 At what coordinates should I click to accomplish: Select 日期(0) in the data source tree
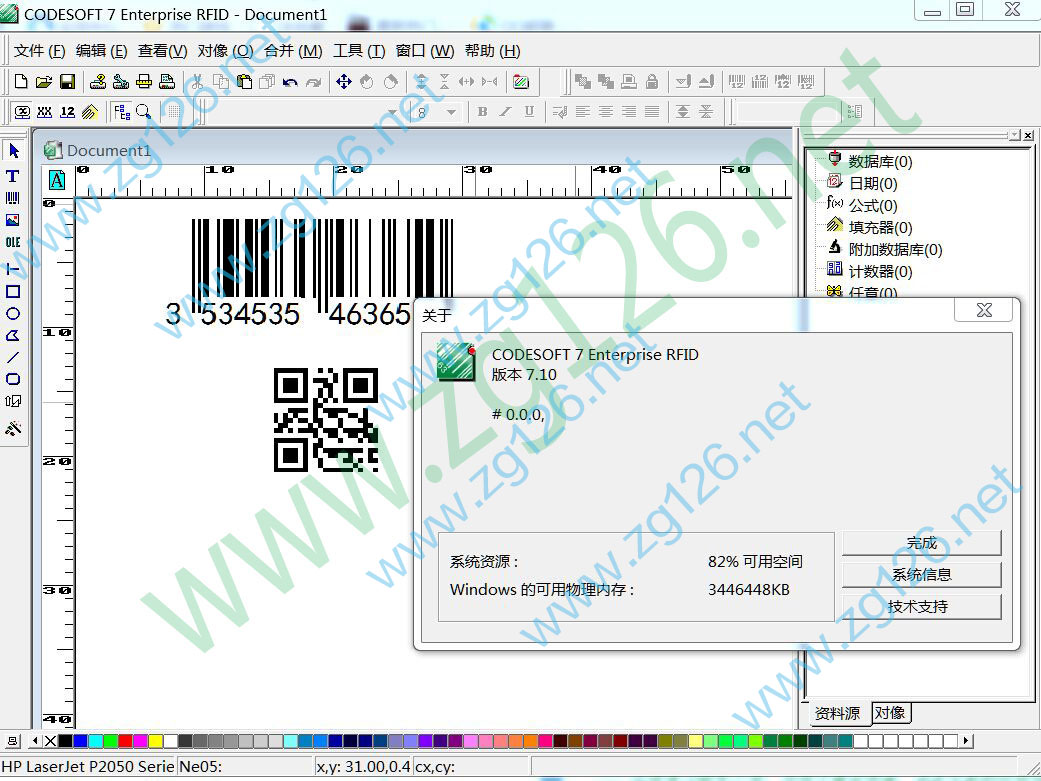(872, 183)
